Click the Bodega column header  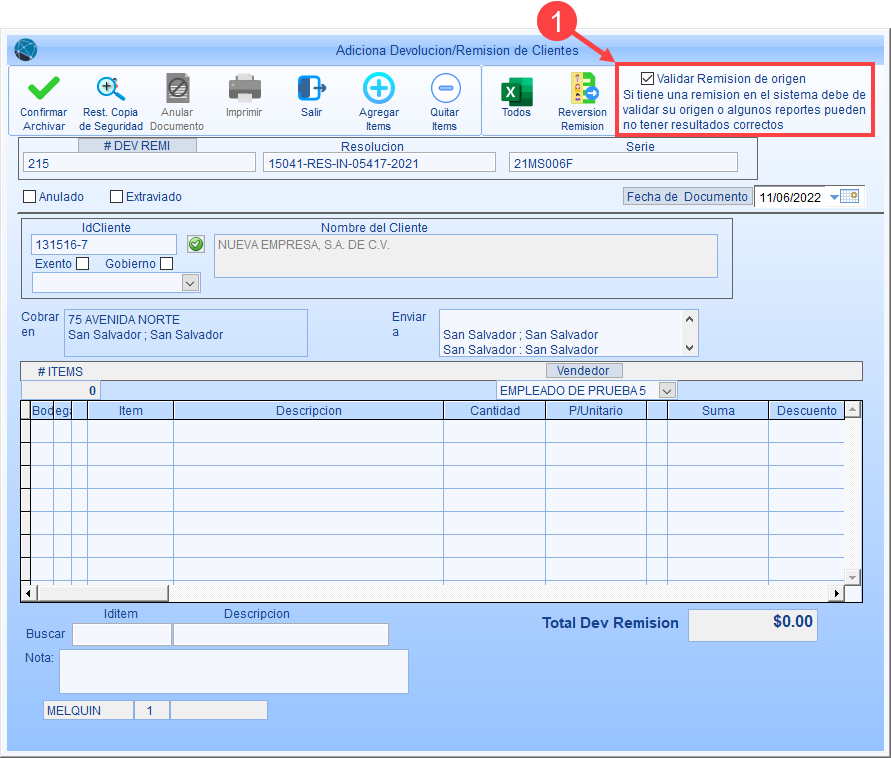(x=51, y=410)
